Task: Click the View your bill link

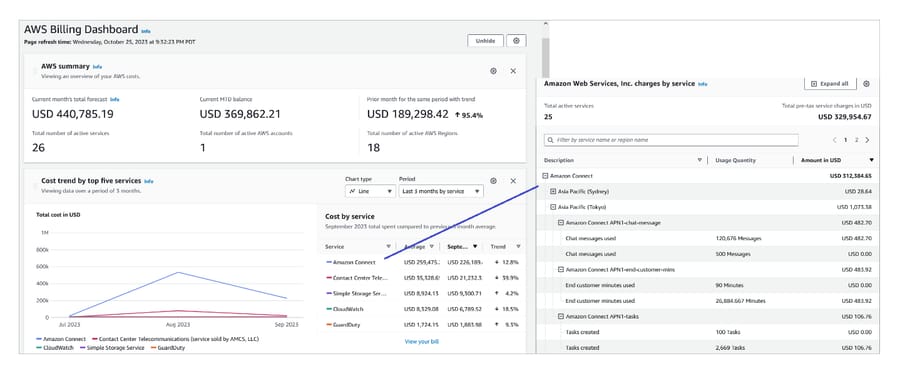Action: [x=422, y=341]
